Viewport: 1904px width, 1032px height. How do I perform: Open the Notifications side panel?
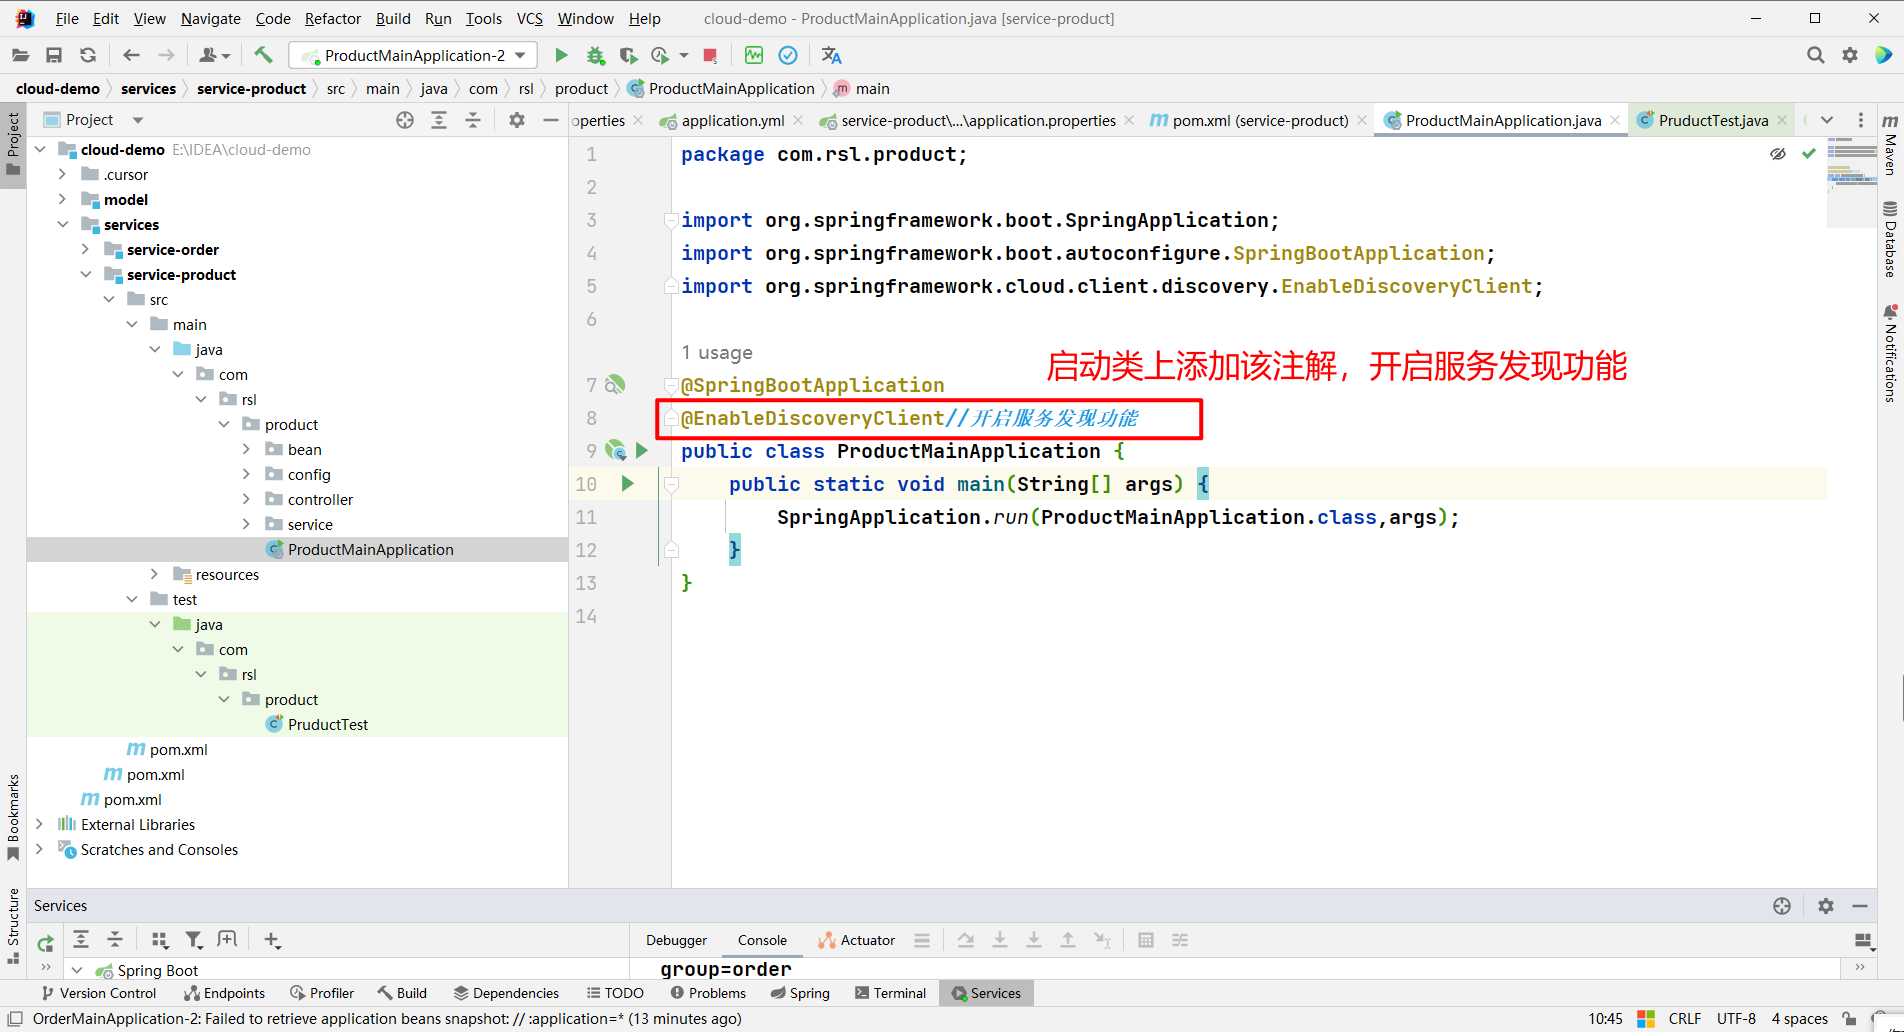point(1890,353)
